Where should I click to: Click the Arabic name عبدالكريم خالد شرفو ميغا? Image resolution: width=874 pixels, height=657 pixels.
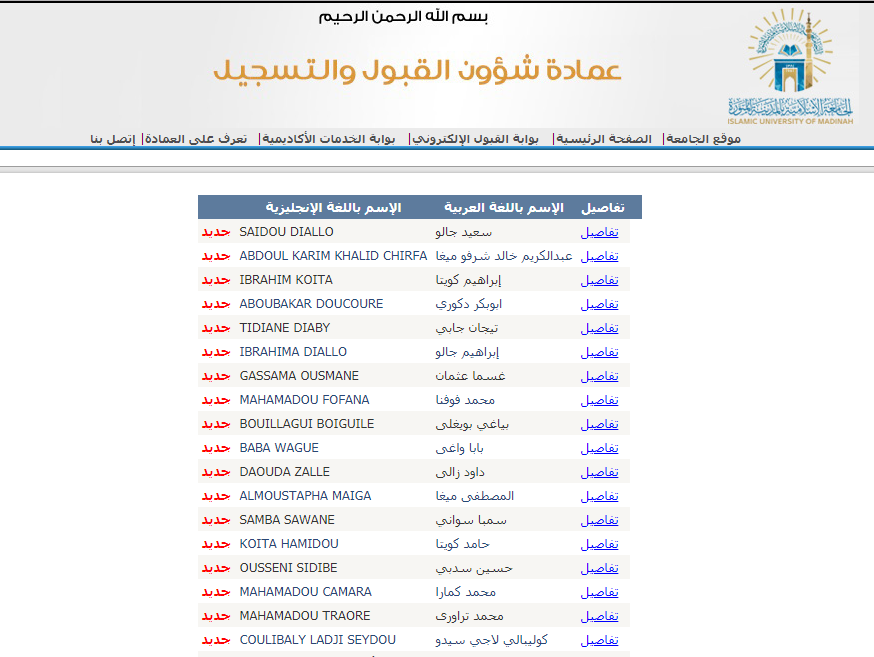click(x=504, y=256)
